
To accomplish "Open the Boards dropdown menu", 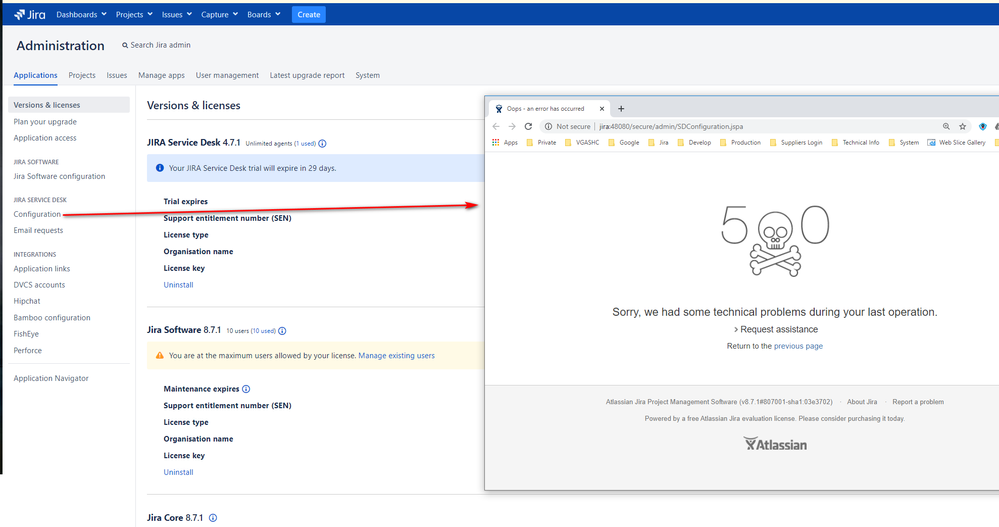I will point(264,15).
